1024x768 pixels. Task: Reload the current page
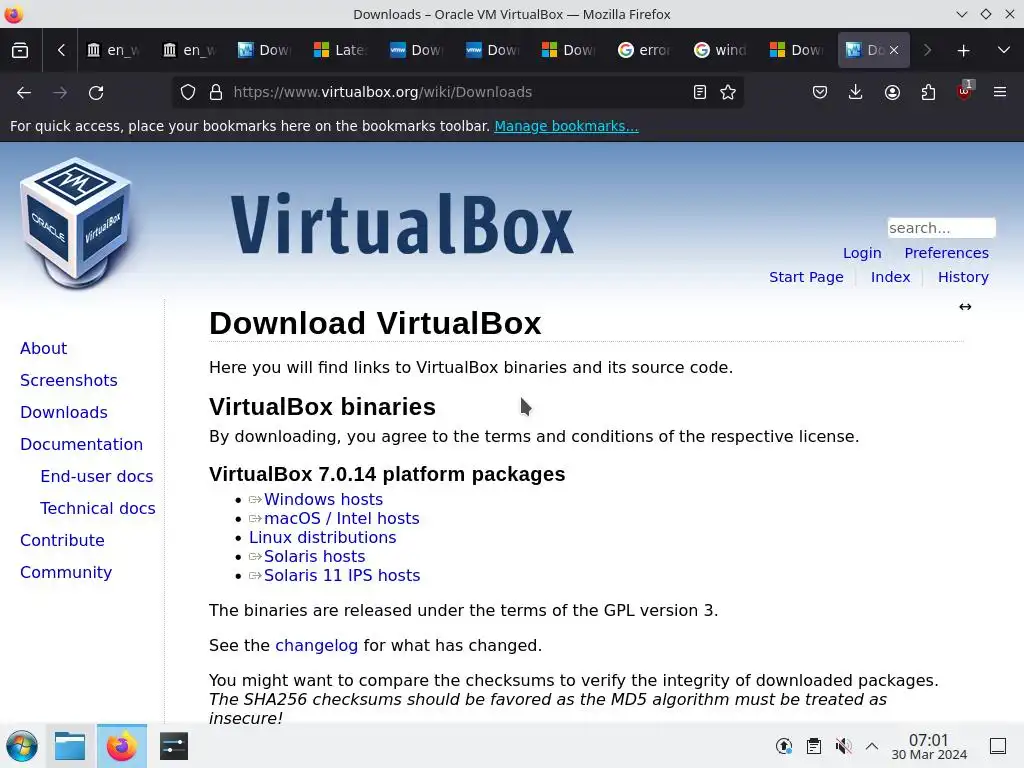tap(96, 93)
